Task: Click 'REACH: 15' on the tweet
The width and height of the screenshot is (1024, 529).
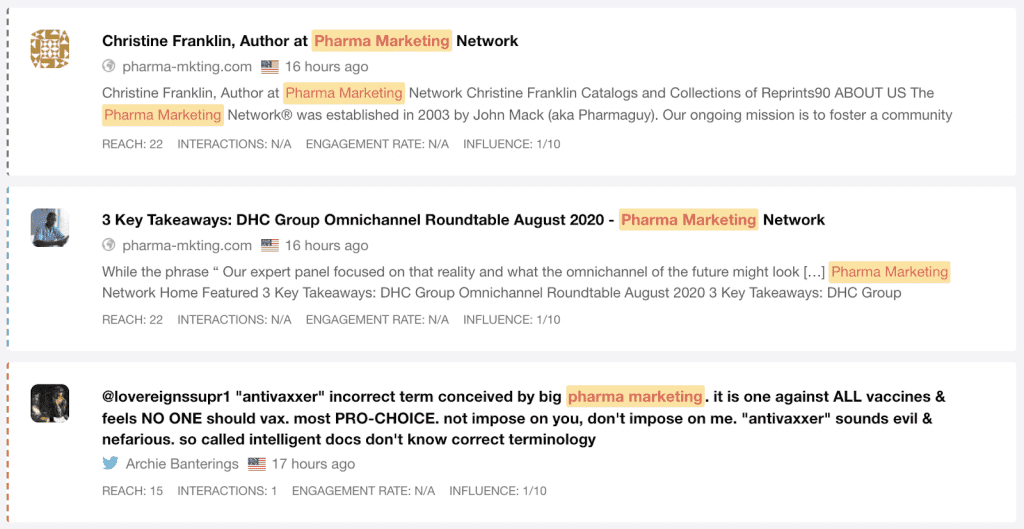Action: click(x=132, y=491)
